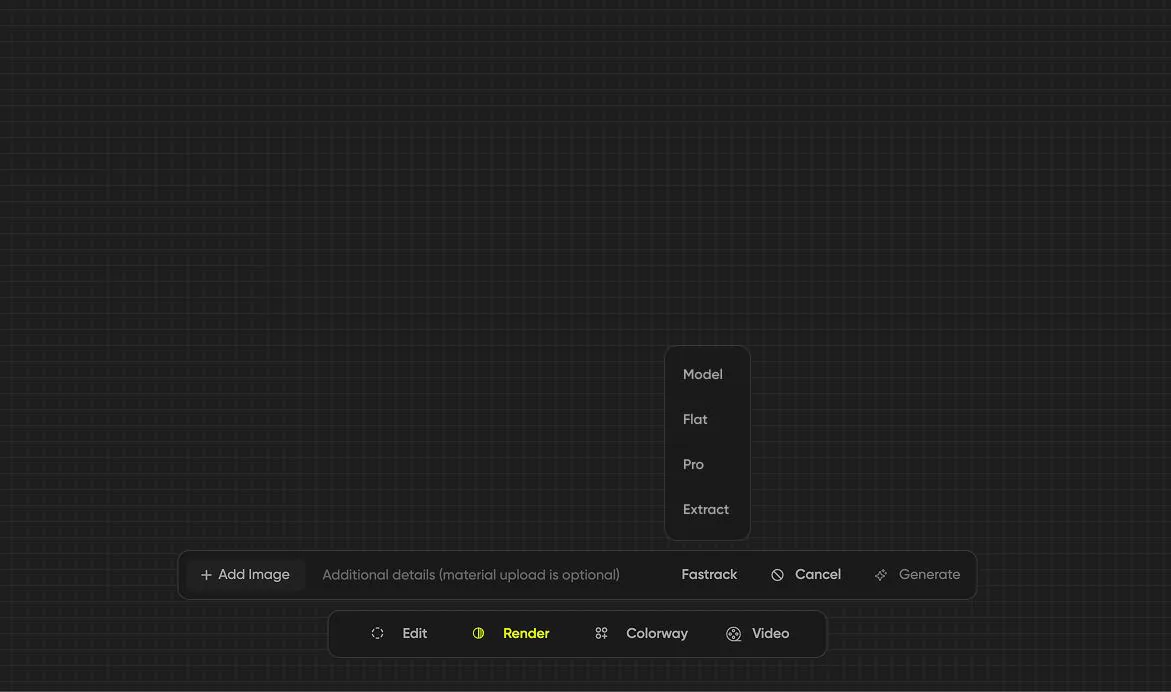1171x692 pixels.
Task: Click the film reel Video icon
Action: [733, 634]
